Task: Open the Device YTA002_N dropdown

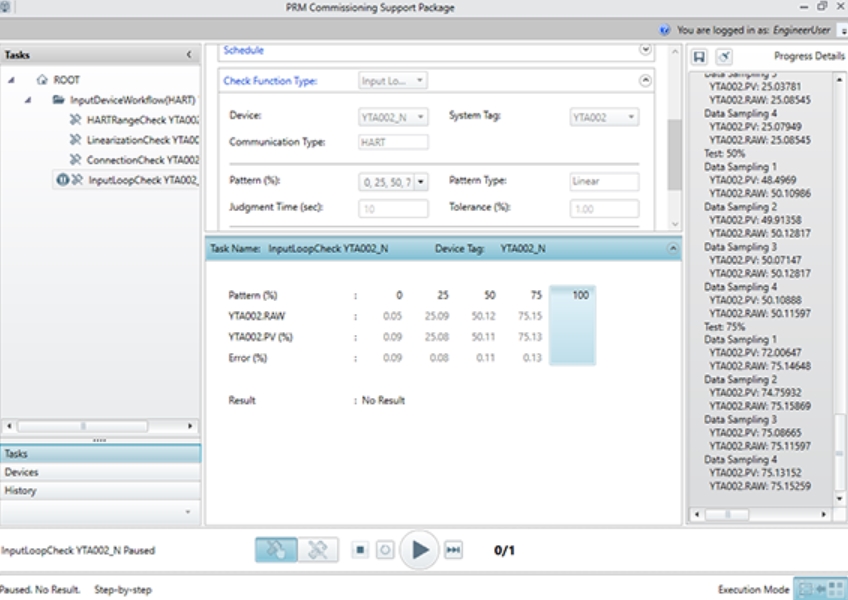Action: tap(393, 117)
